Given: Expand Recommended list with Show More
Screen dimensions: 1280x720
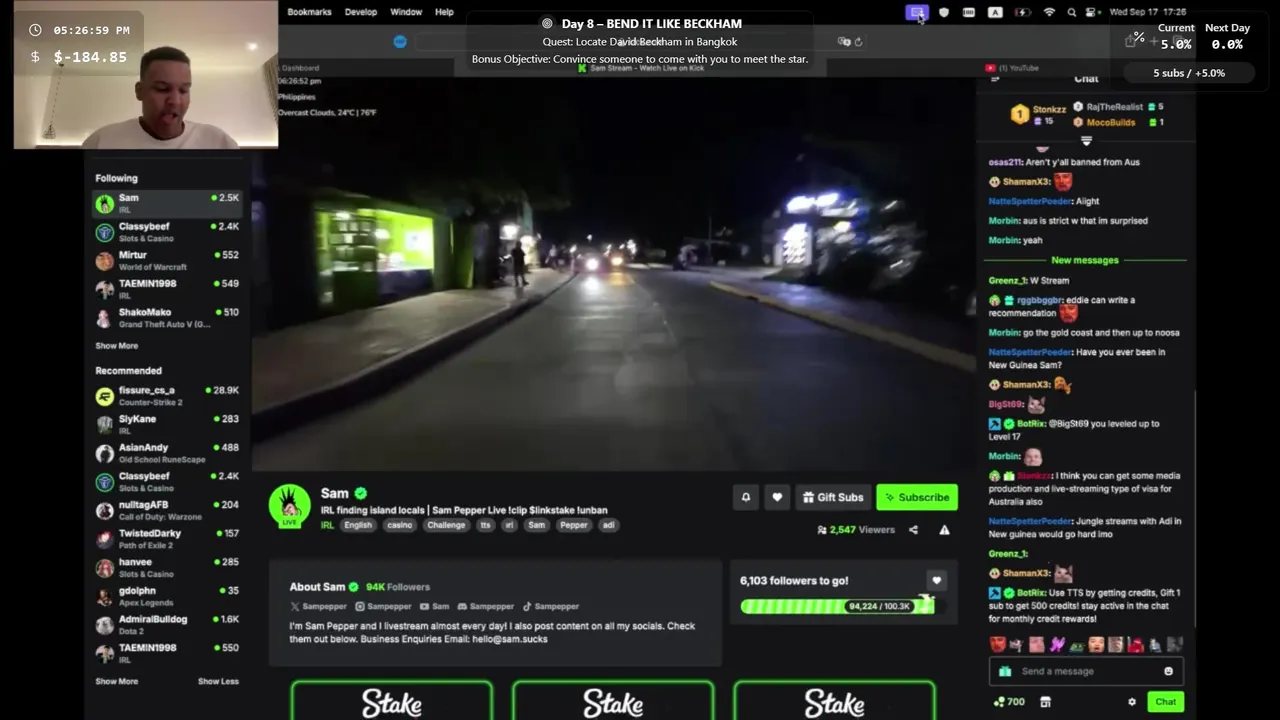Looking at the screenshot, I should 116,681.
